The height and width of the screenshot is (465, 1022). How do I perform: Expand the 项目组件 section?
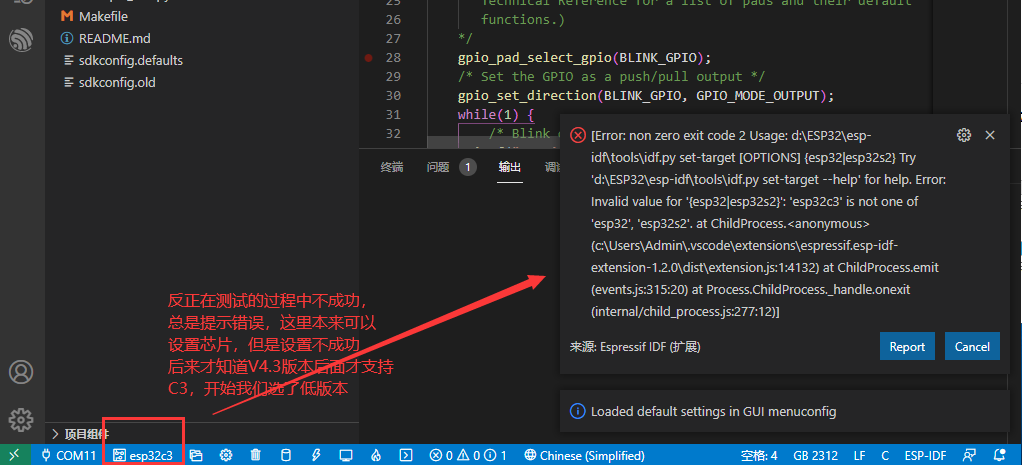80,434
